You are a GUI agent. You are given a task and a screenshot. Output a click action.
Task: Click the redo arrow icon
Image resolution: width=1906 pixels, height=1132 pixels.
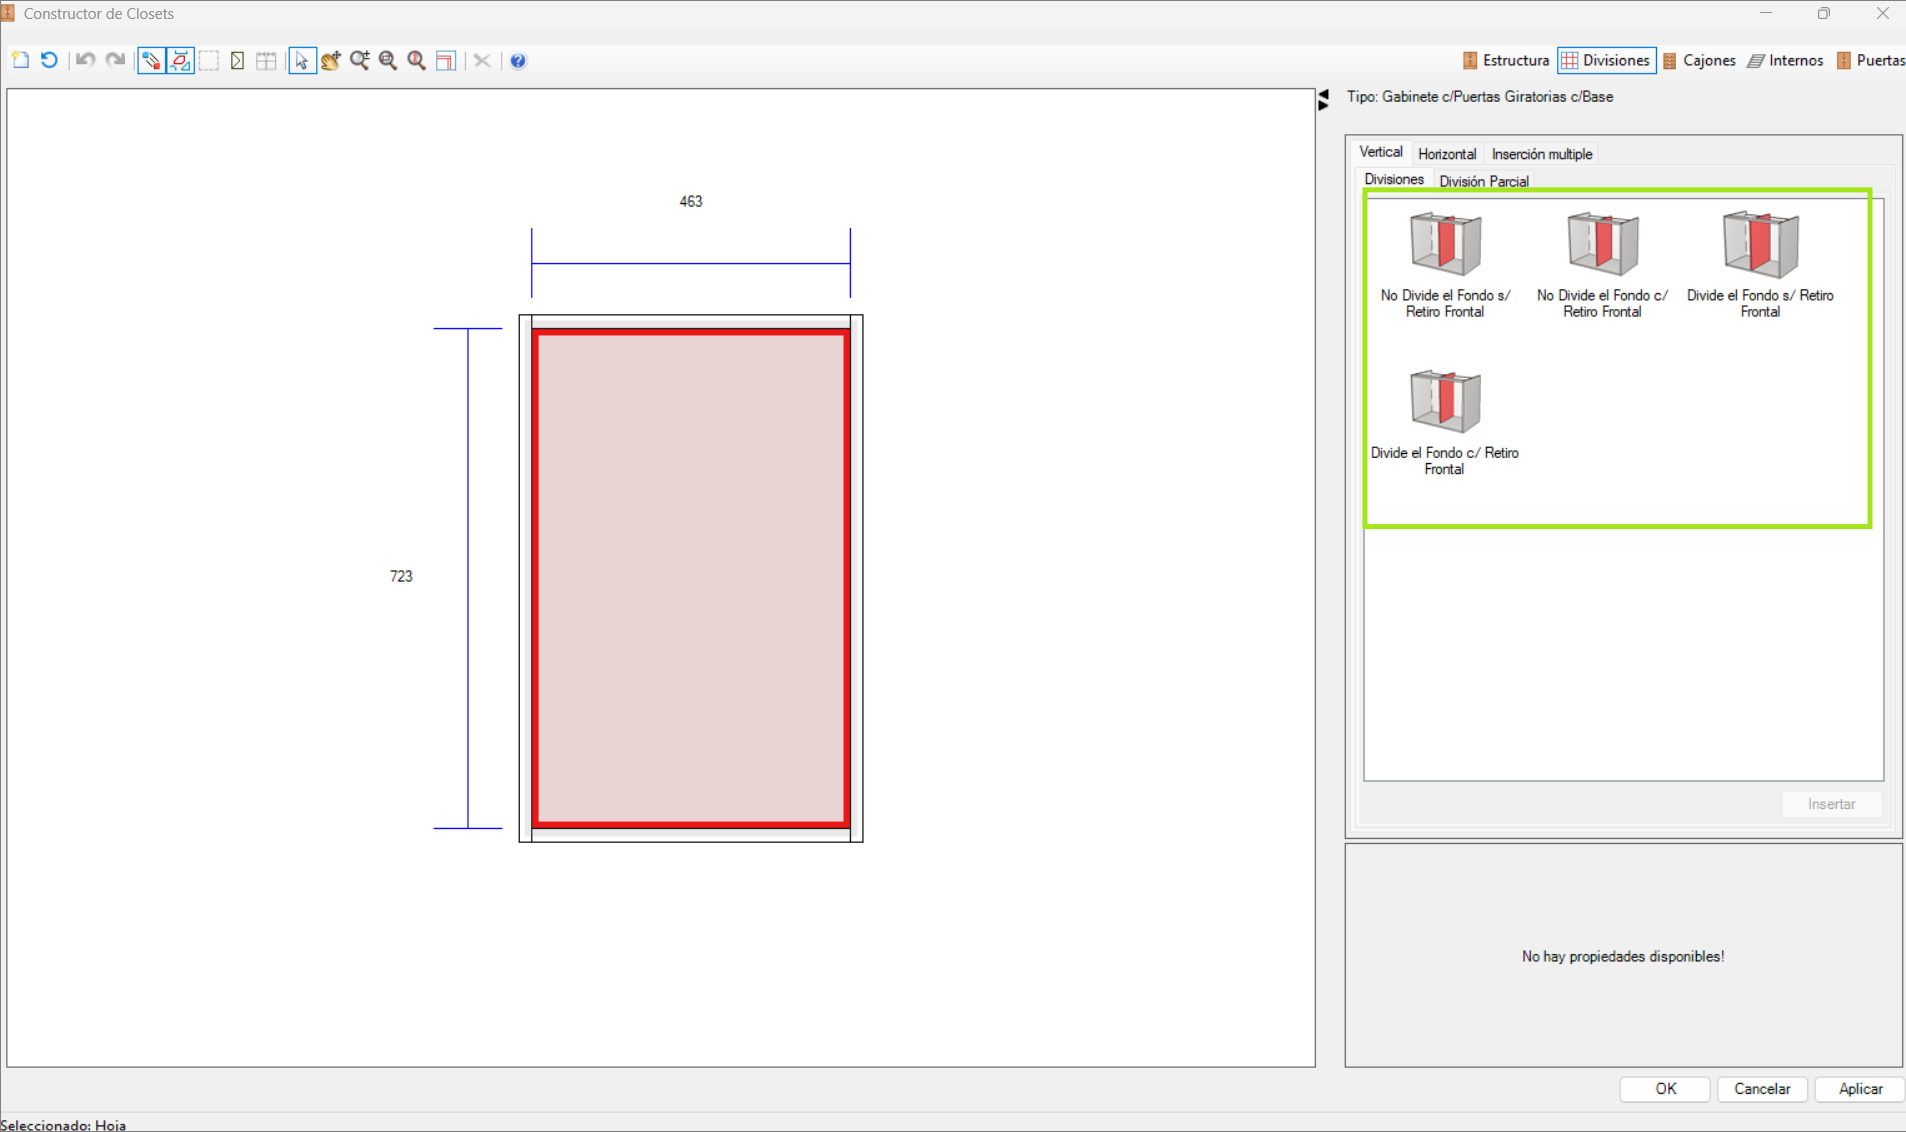(116, 60)
